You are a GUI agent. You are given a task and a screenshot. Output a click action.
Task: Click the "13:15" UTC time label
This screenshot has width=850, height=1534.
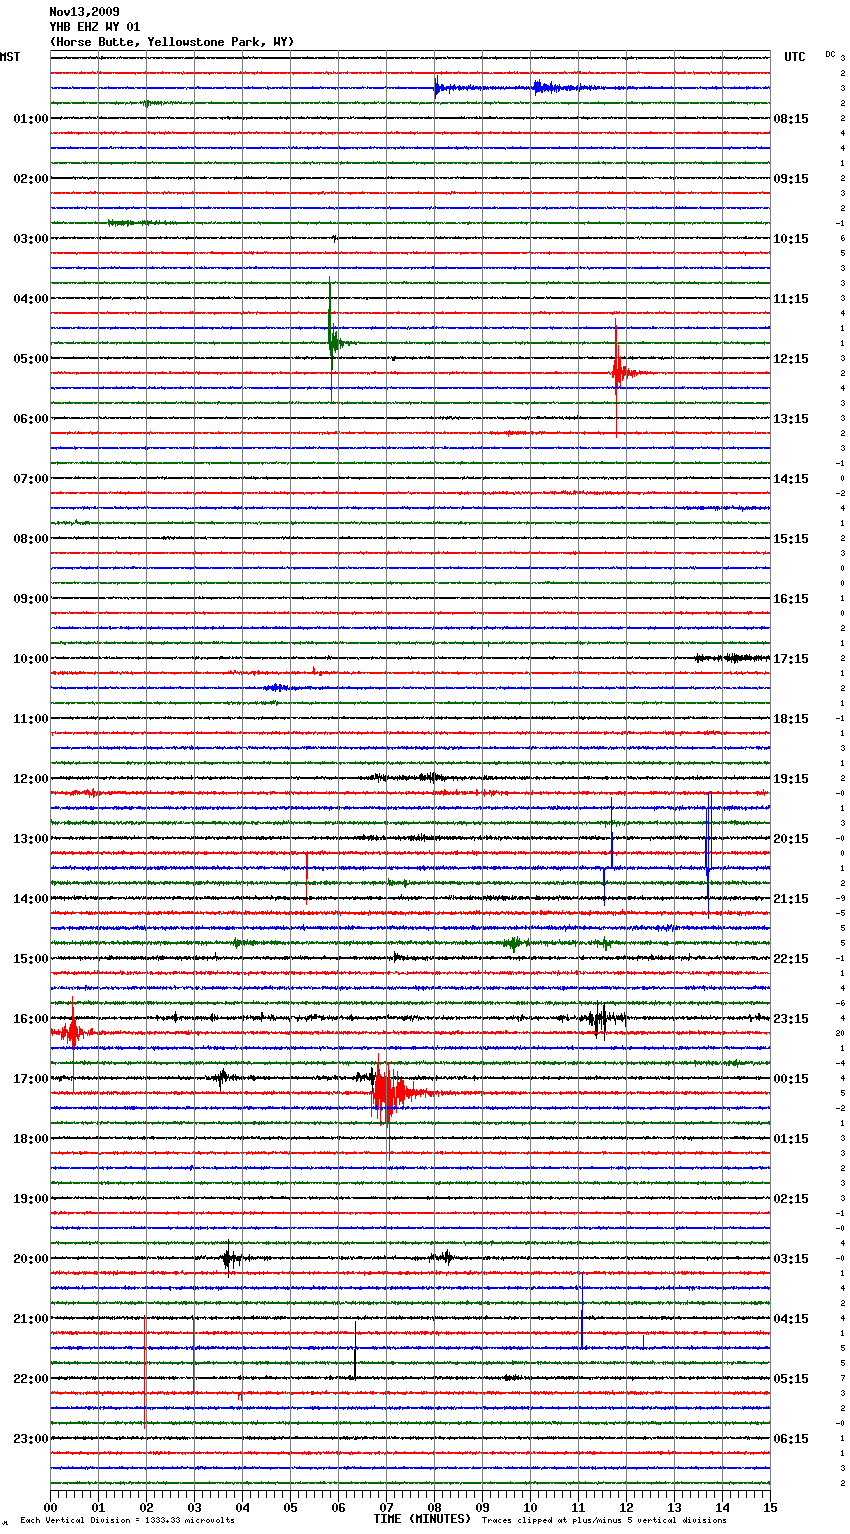(791, 419)
